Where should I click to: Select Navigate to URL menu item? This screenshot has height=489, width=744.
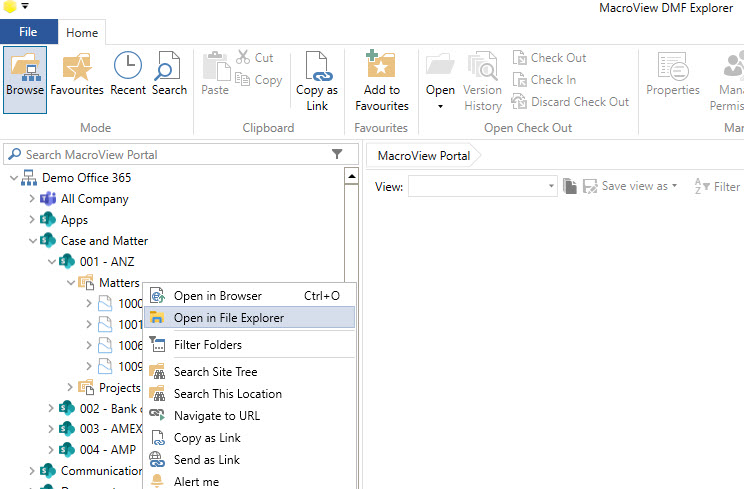coord(250,415)
